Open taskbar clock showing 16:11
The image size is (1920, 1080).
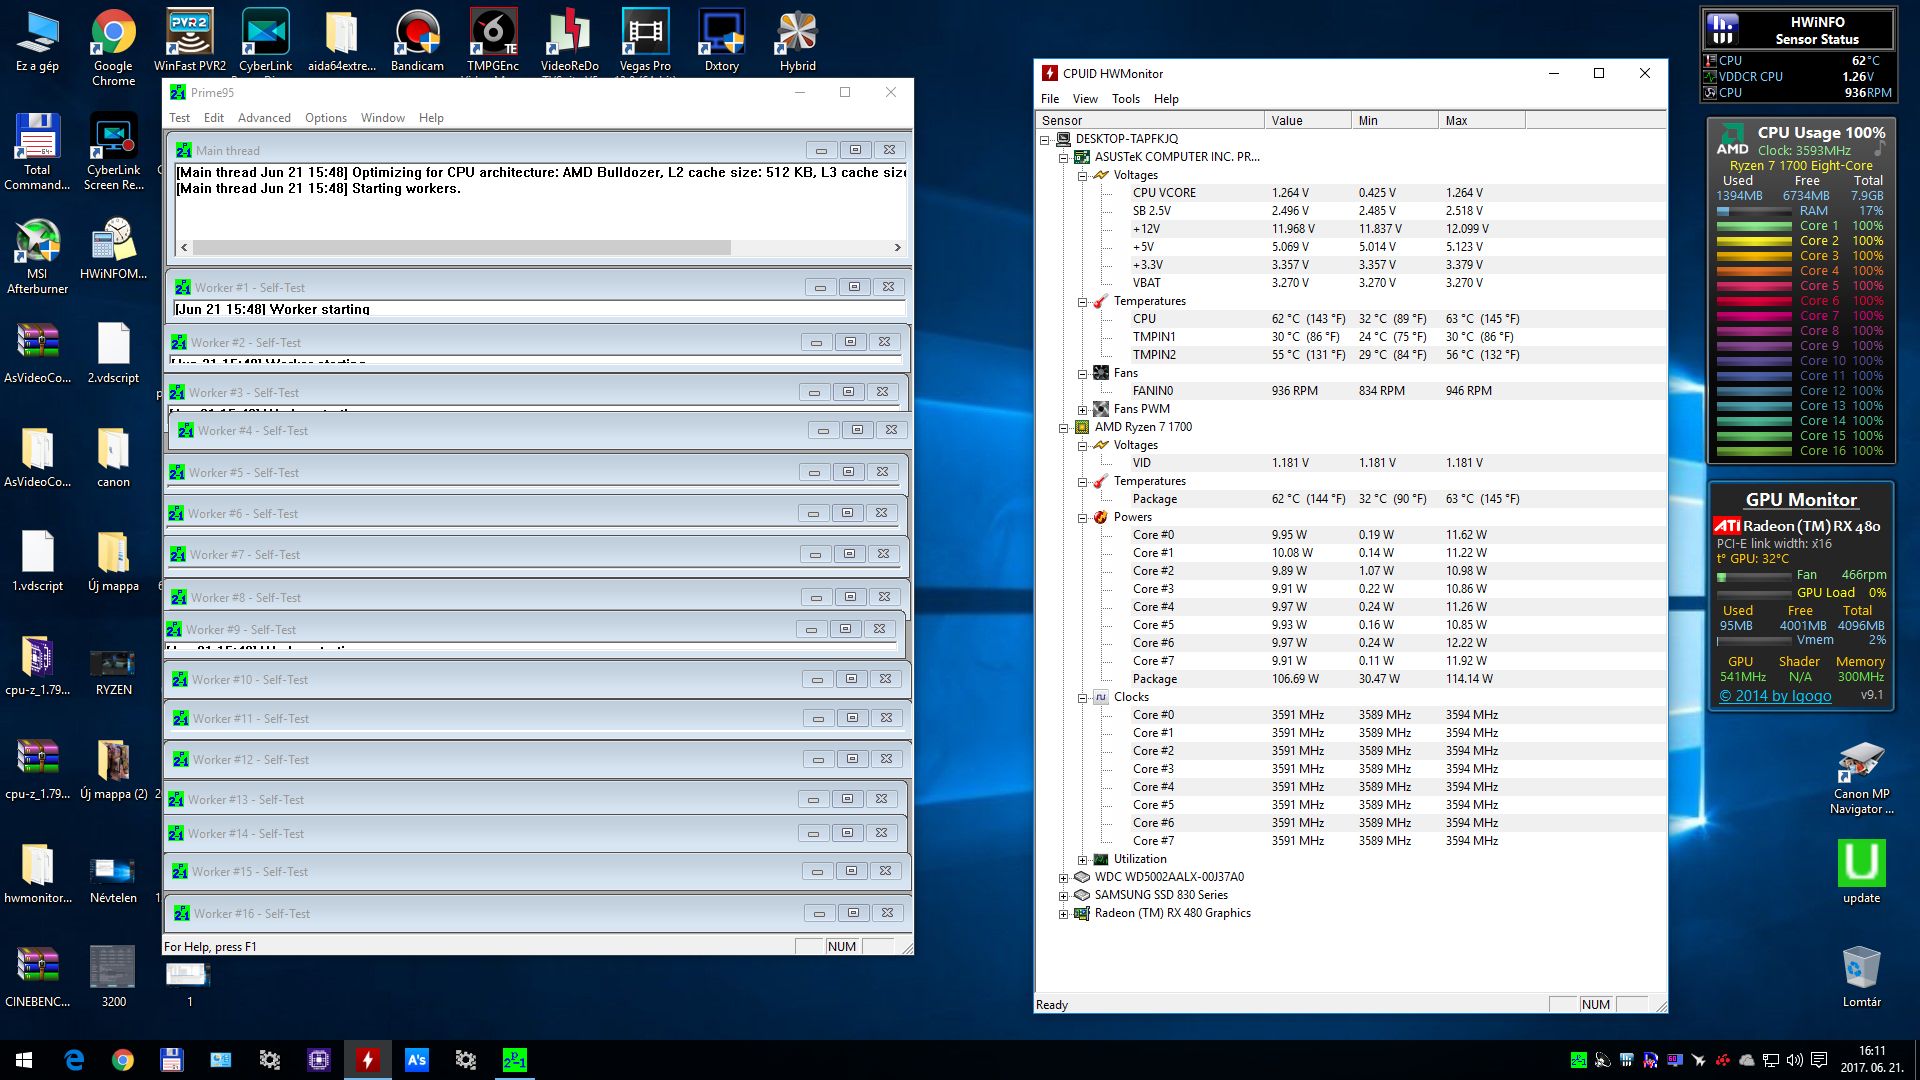(1871, 1060)
